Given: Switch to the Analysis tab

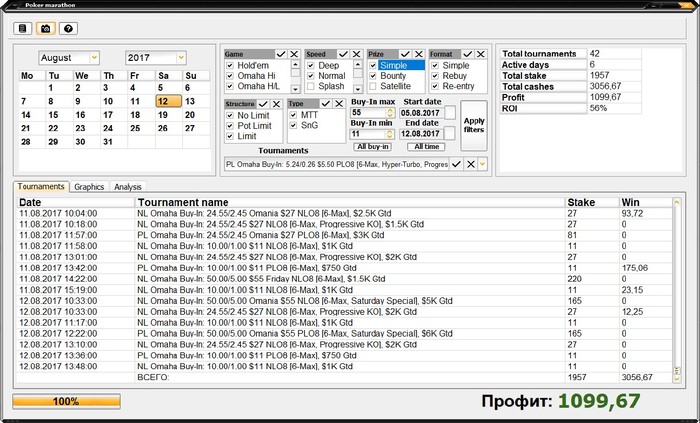Looking at the screenshot, I should pos(128,187).
